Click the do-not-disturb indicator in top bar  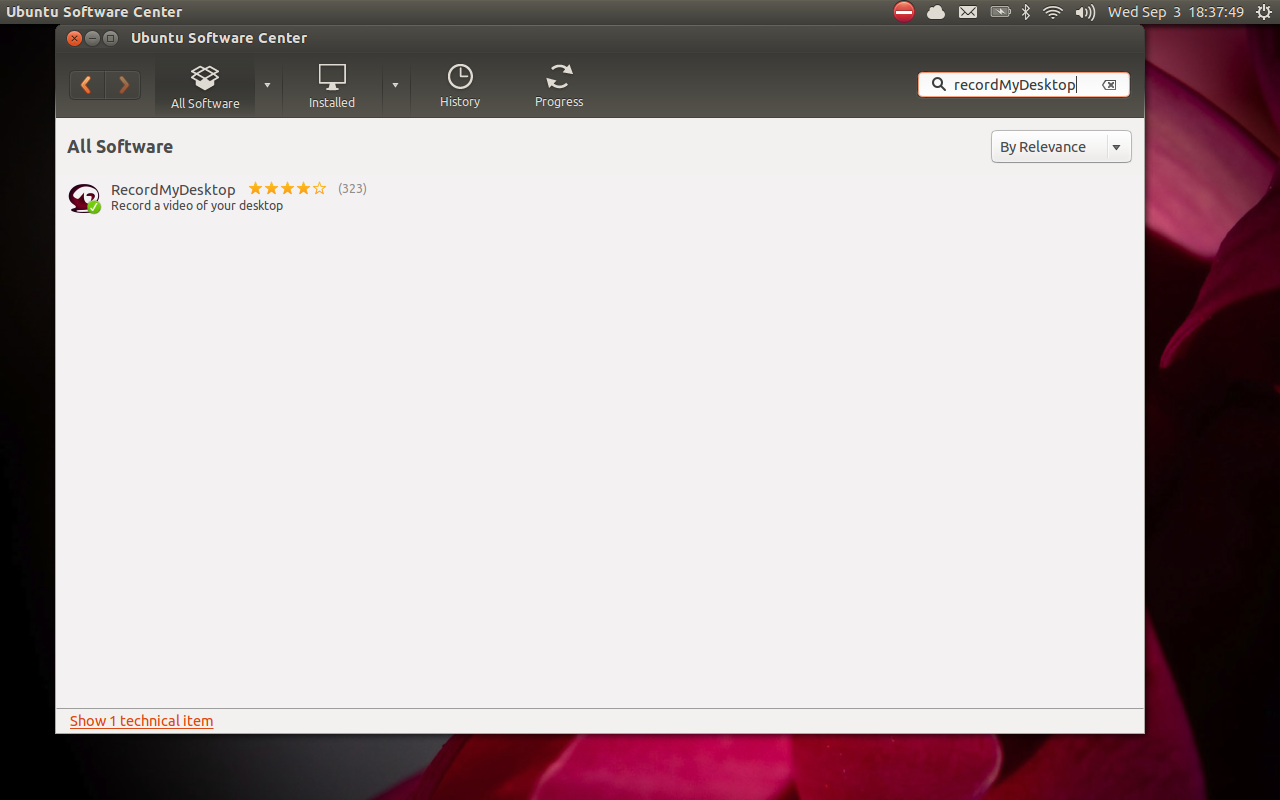(x=903, y=12)
